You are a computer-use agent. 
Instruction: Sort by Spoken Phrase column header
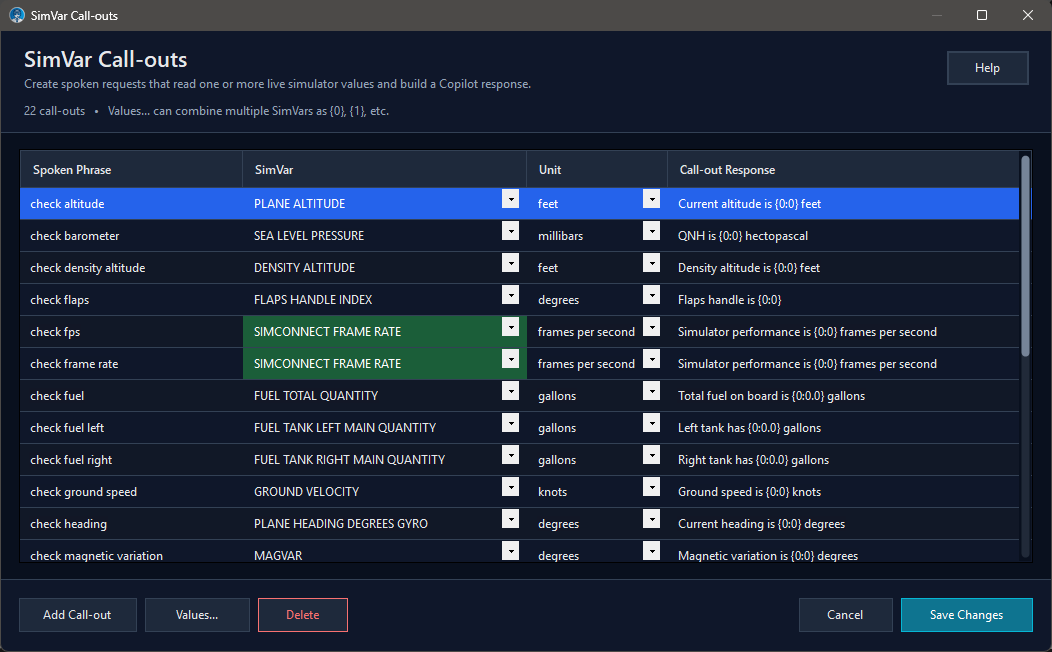click(132, 170)
